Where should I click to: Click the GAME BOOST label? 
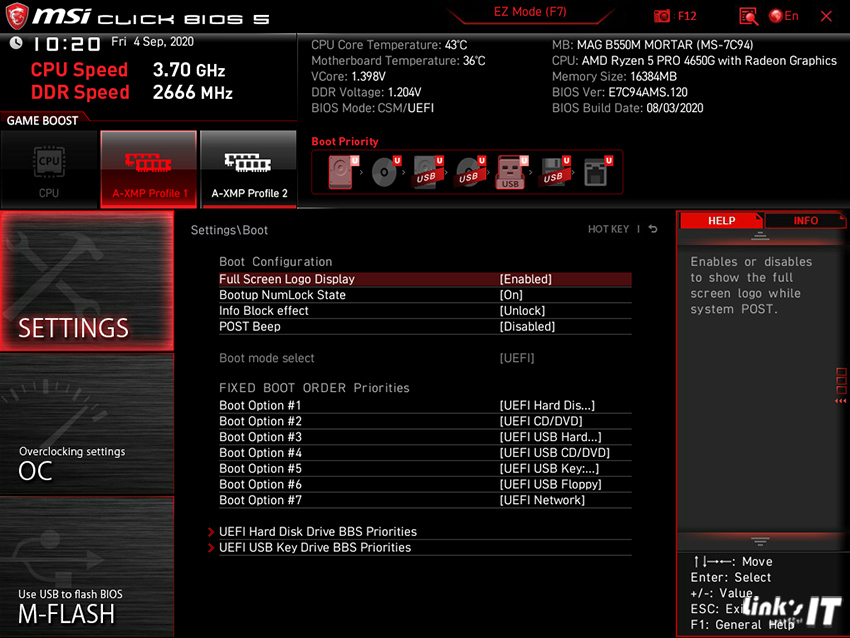42,120
